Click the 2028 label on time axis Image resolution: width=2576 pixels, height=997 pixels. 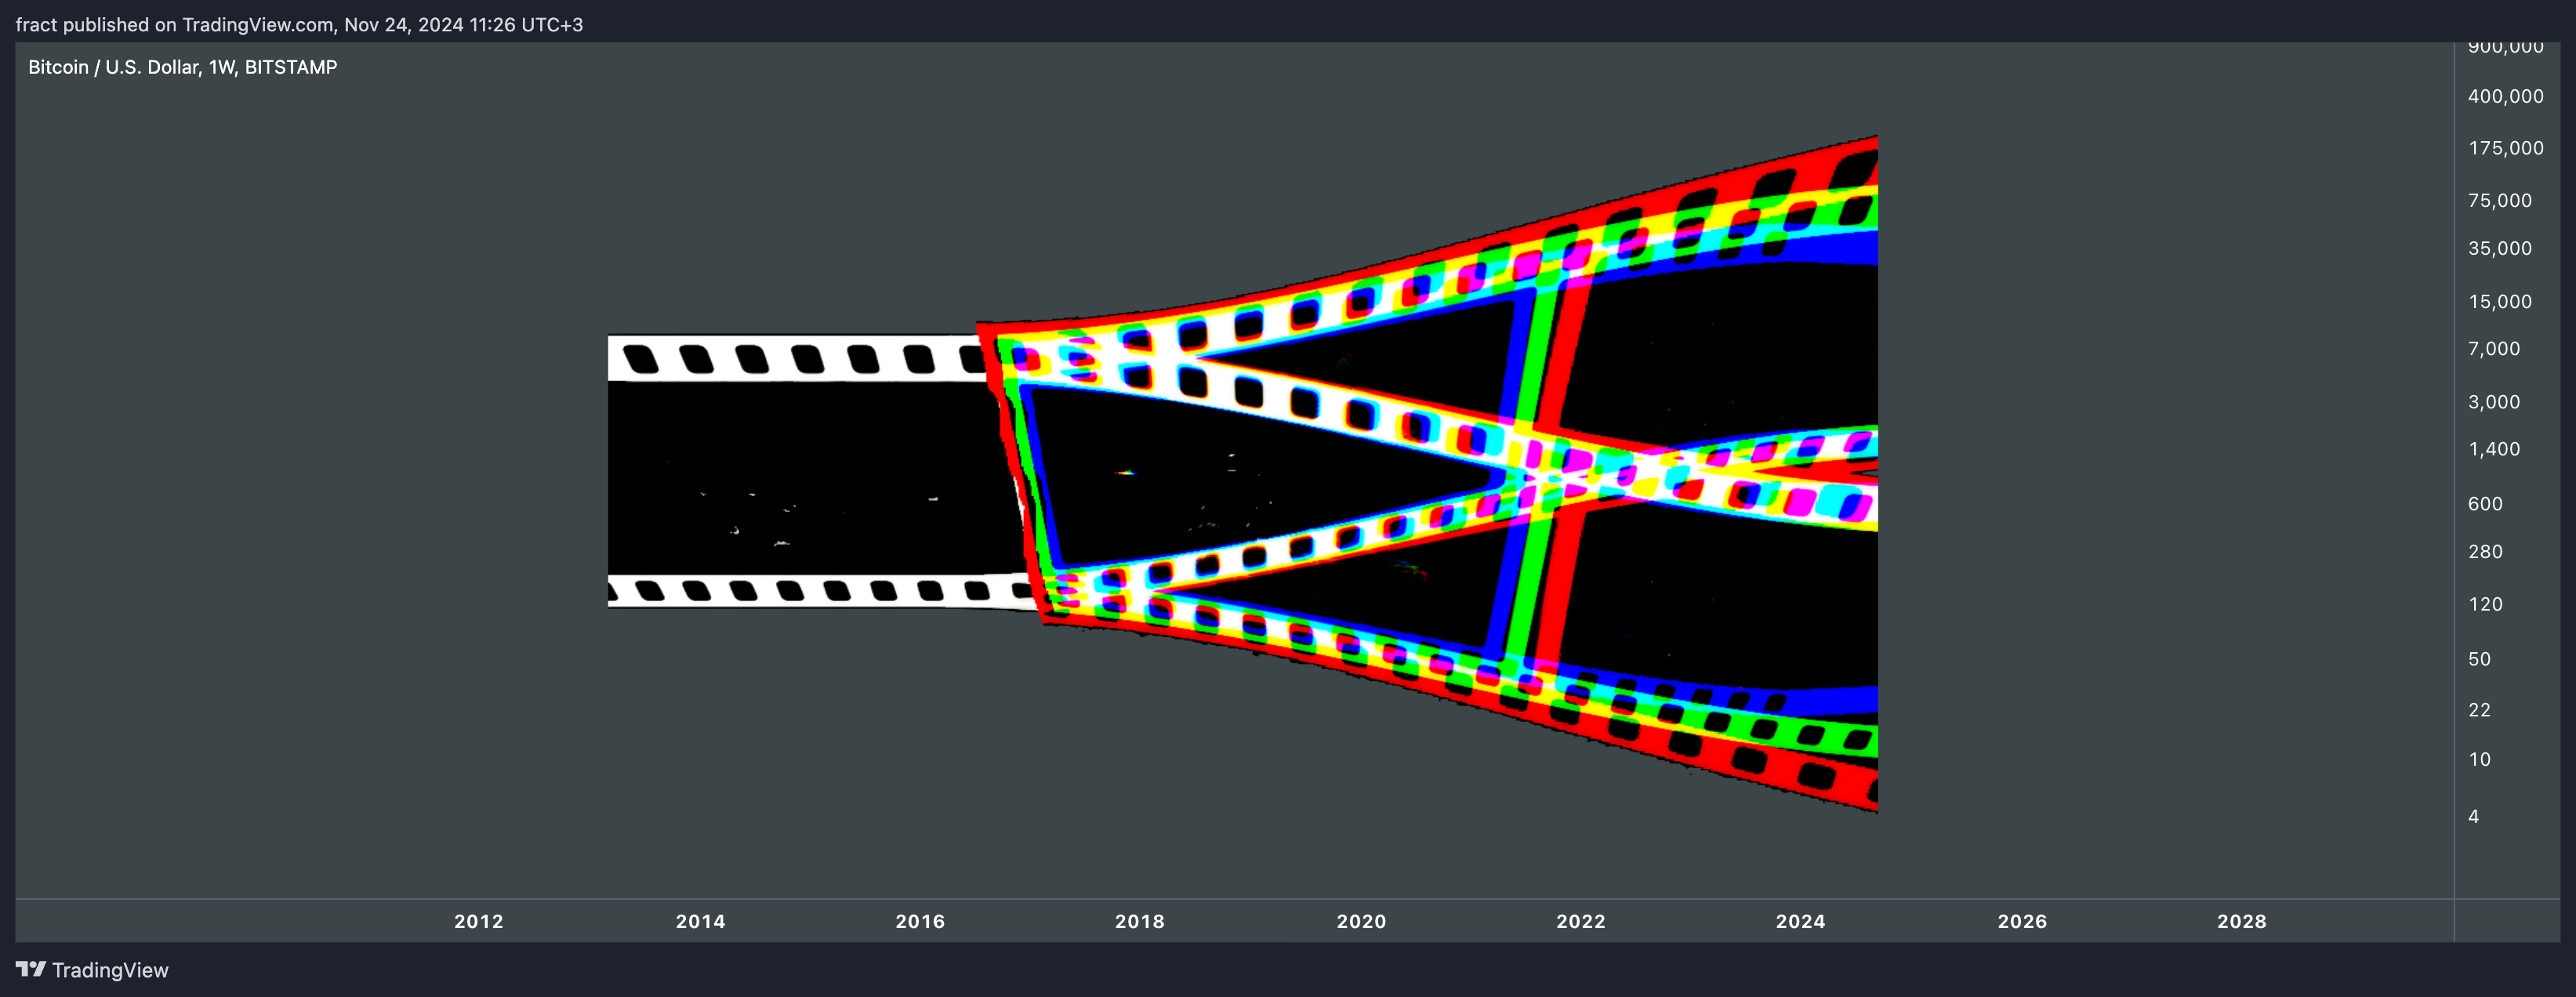click(x=2242, y=921)
